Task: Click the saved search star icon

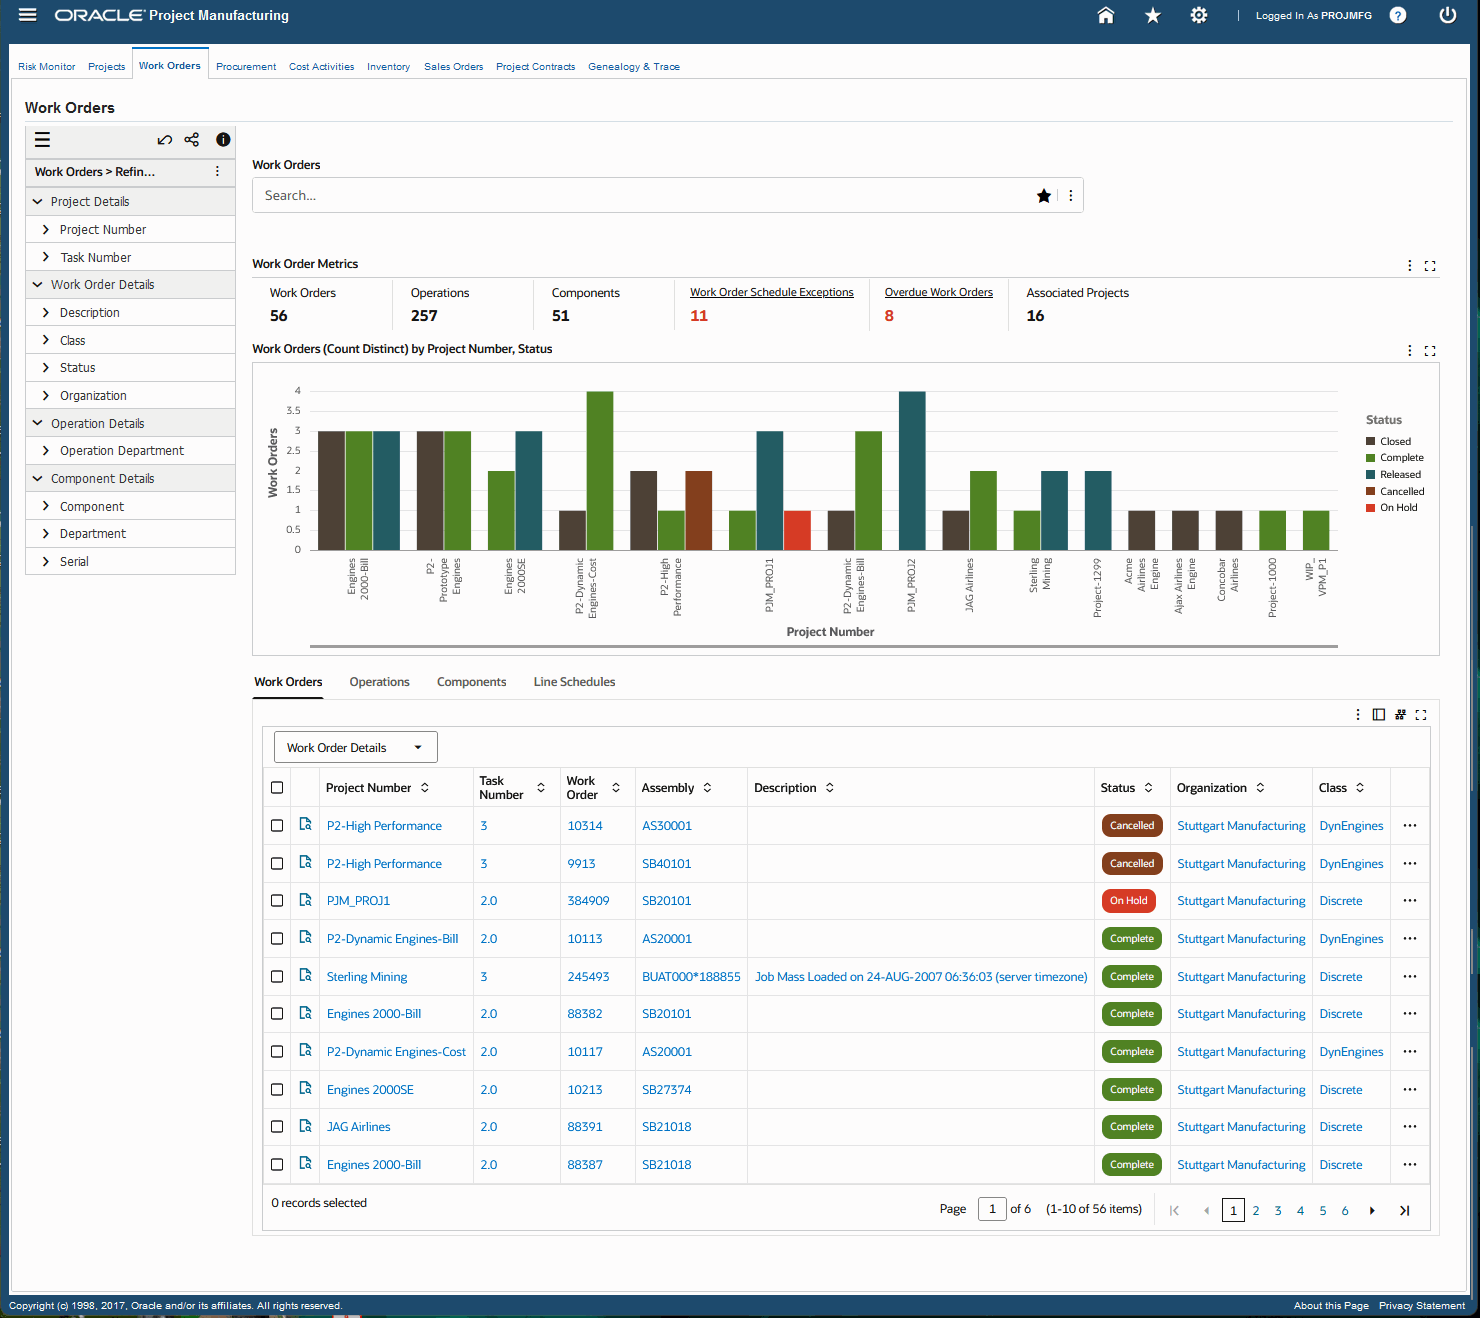Action: 1044,196
